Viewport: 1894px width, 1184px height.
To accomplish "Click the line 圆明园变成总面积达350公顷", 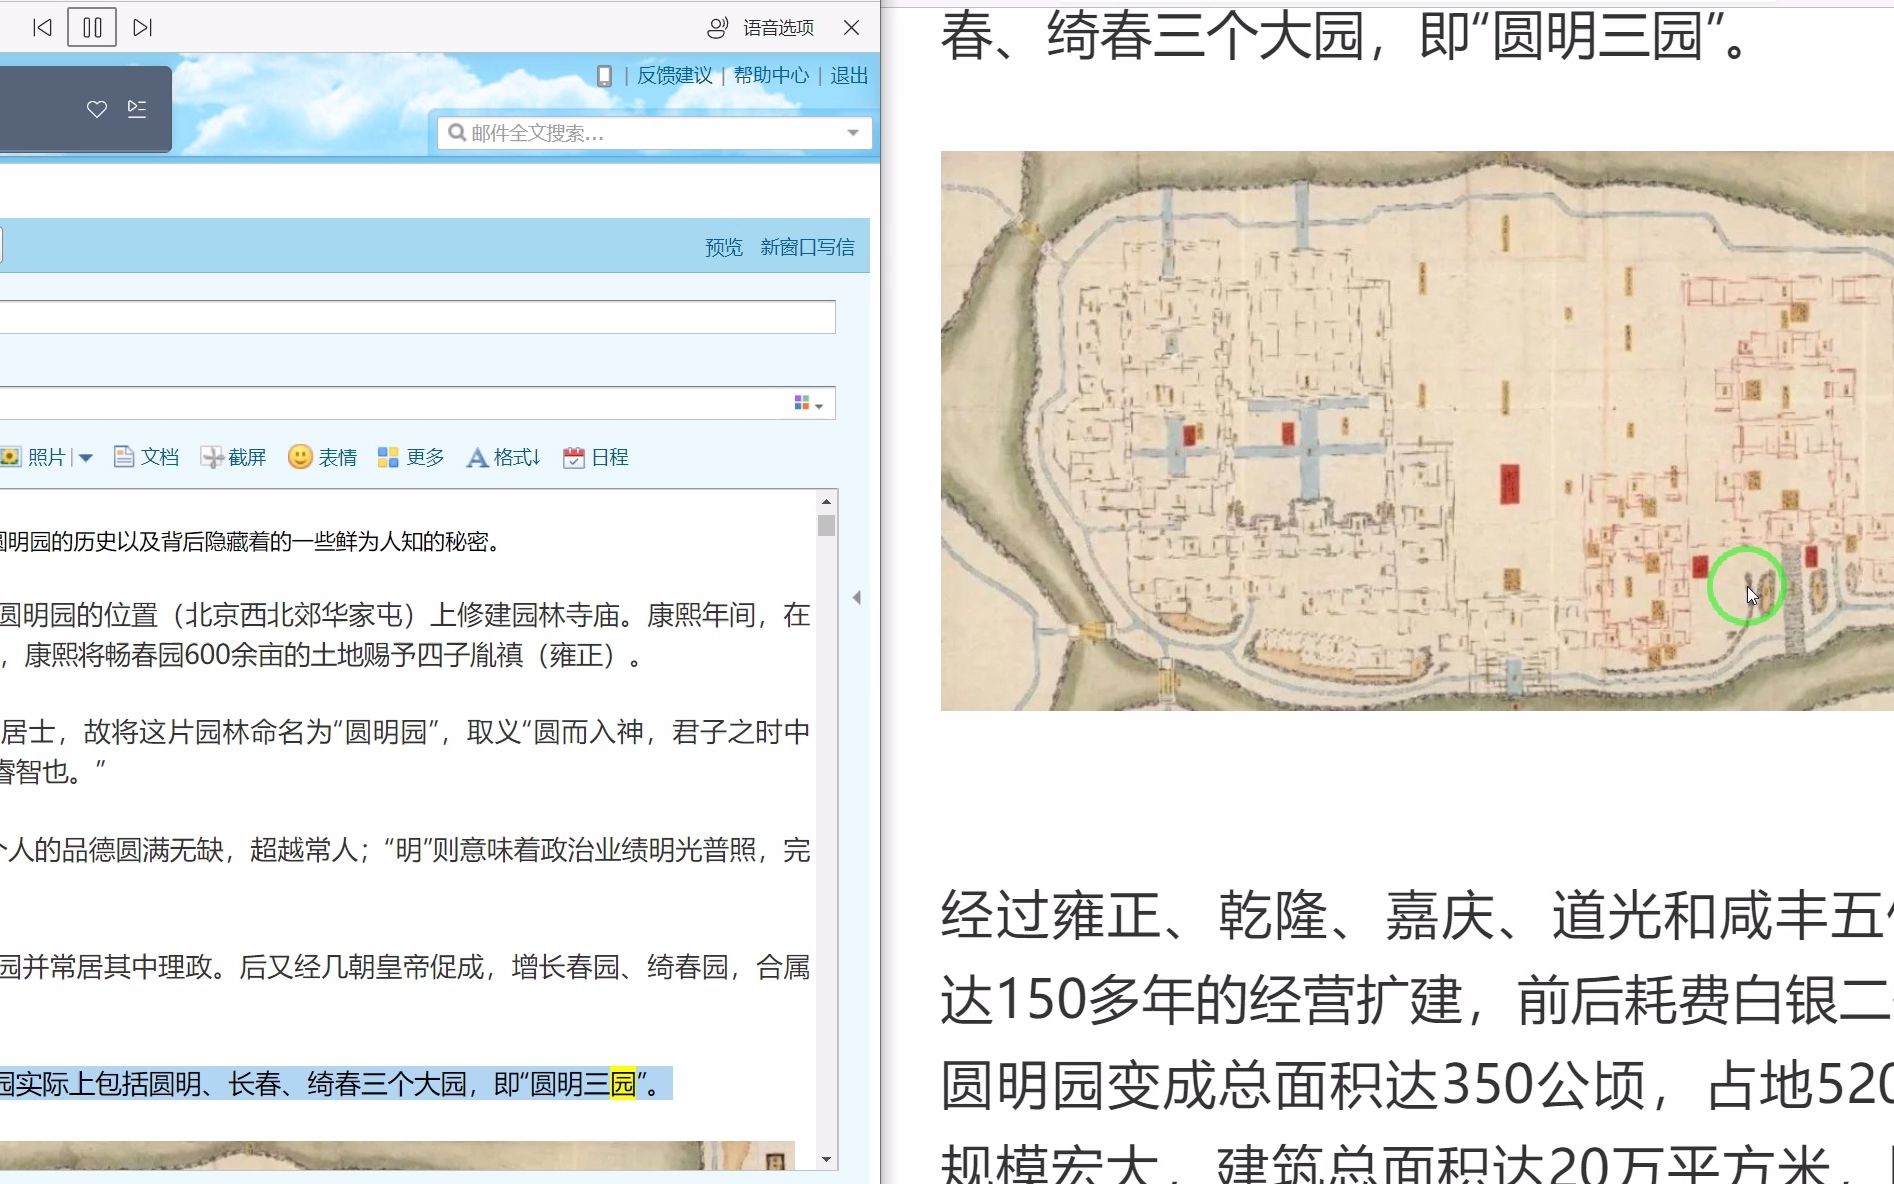I will point(1417,1085).
